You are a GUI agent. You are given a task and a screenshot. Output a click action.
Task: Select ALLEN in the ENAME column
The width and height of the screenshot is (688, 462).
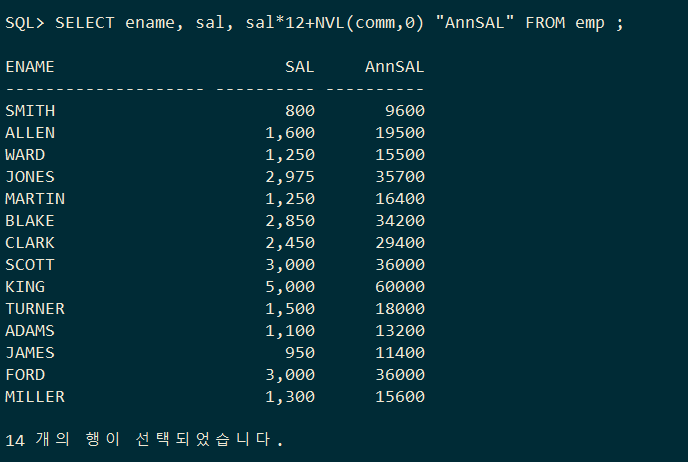30,133
